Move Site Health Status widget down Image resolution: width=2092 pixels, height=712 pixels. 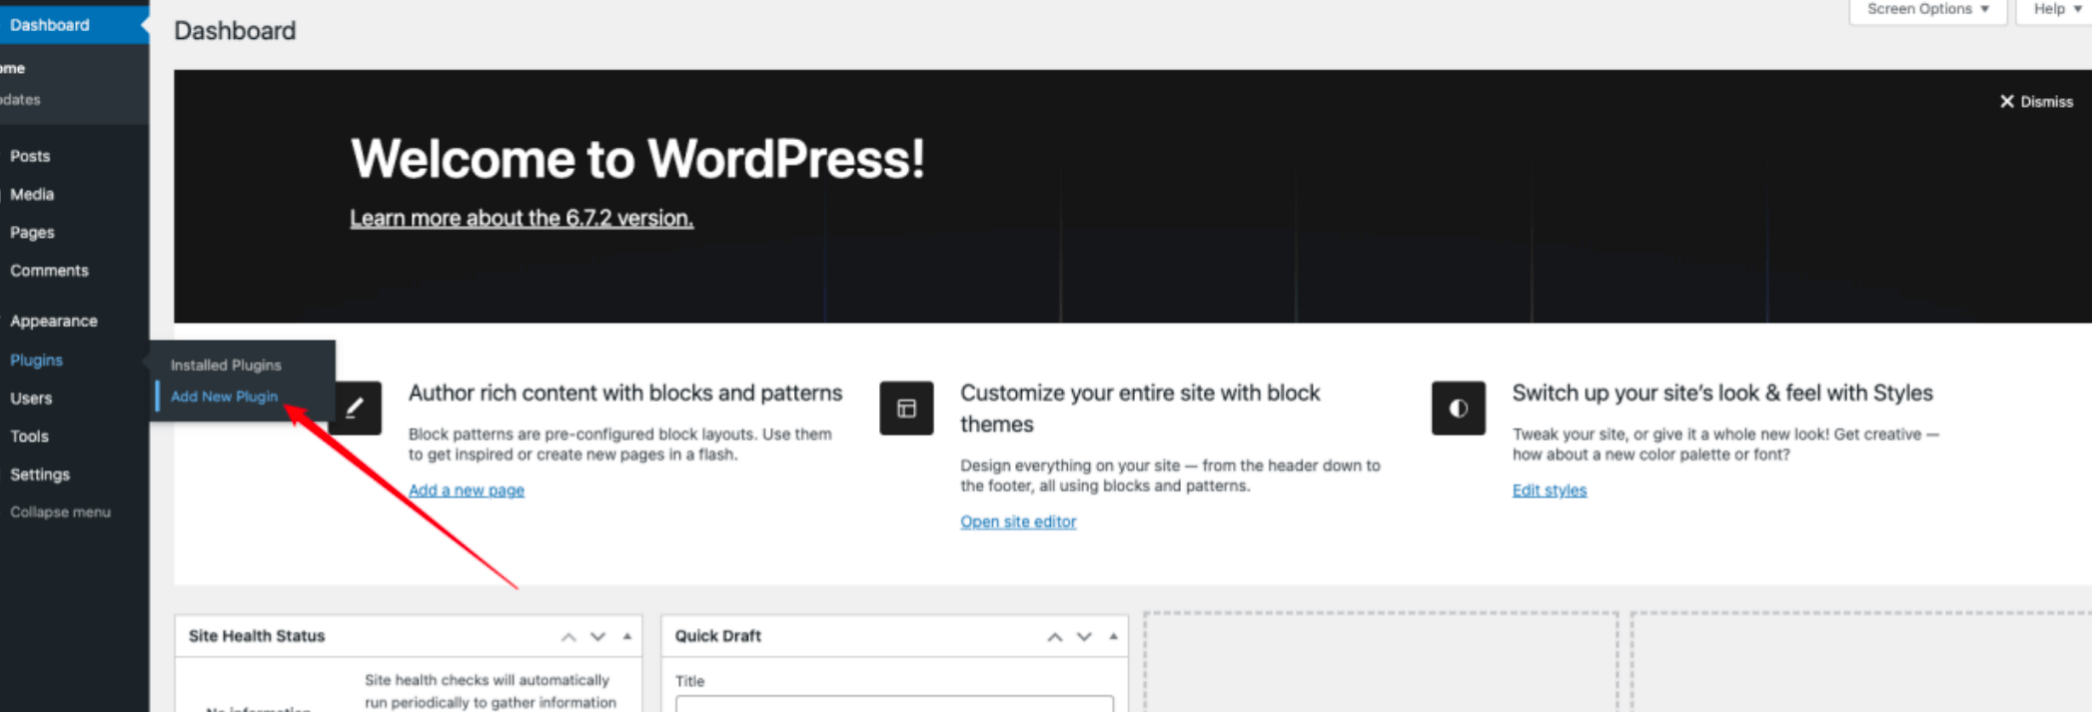click(598, 637)
